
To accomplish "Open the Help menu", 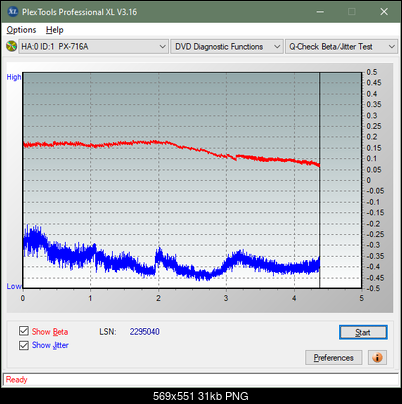I will point(55,30).
